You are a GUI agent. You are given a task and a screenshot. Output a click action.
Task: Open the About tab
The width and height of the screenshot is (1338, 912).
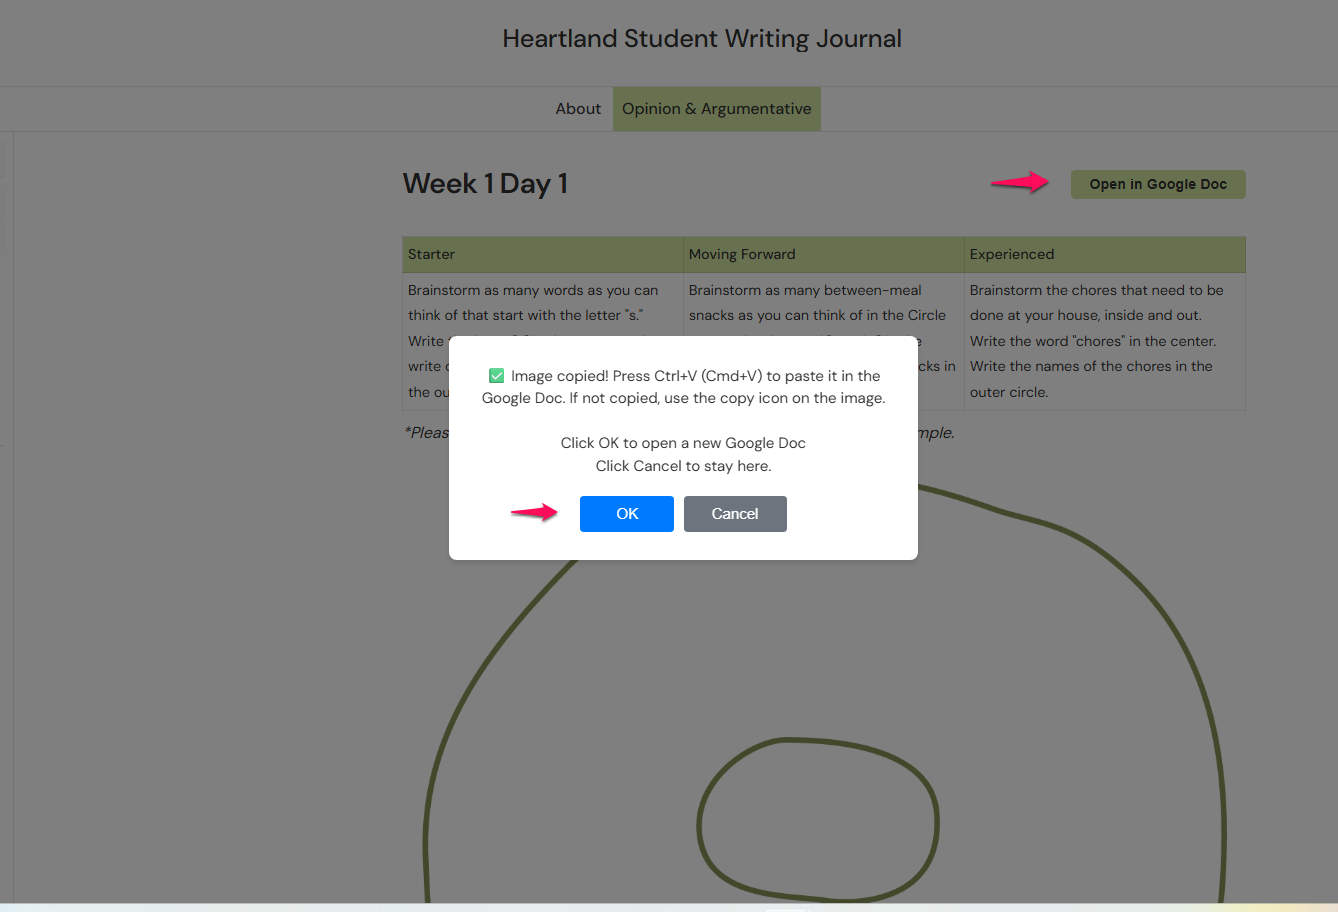pos(578,109)
